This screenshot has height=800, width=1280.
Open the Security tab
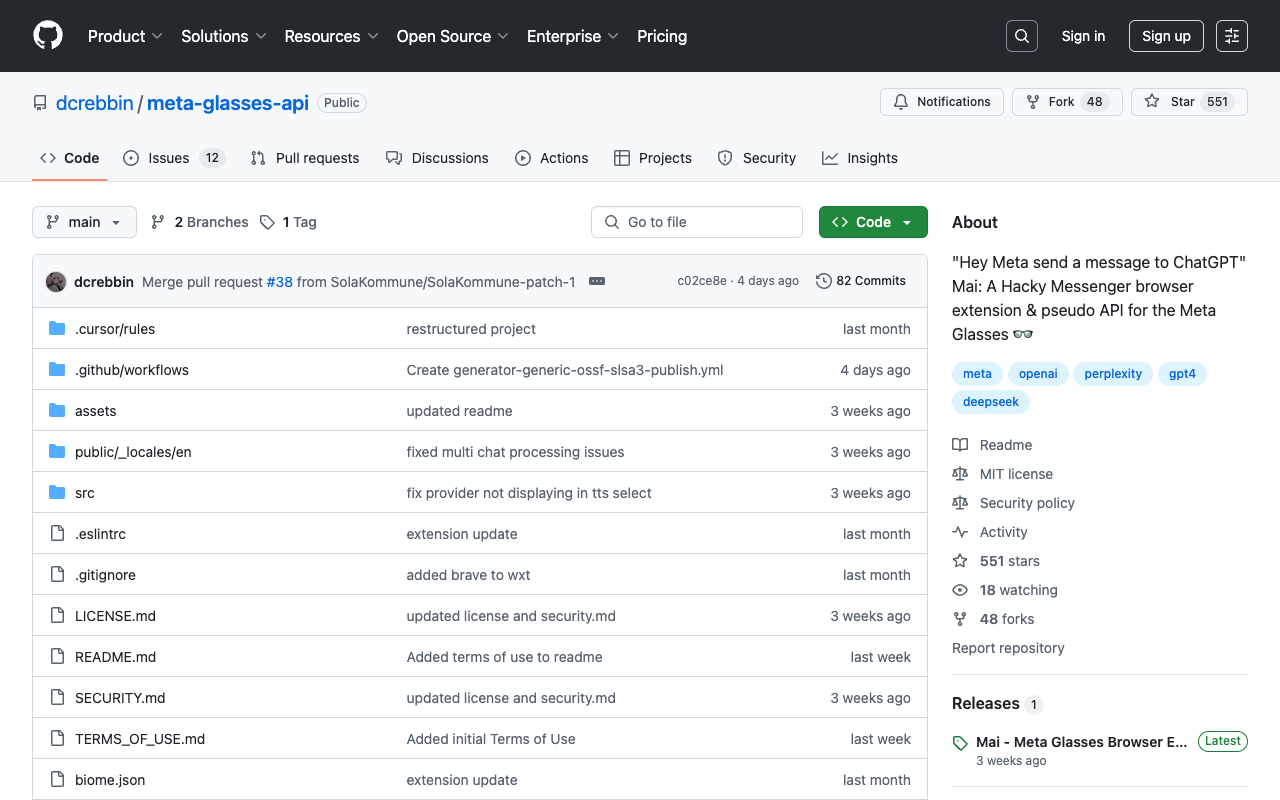pyautogui.click(x=757, y=158)
